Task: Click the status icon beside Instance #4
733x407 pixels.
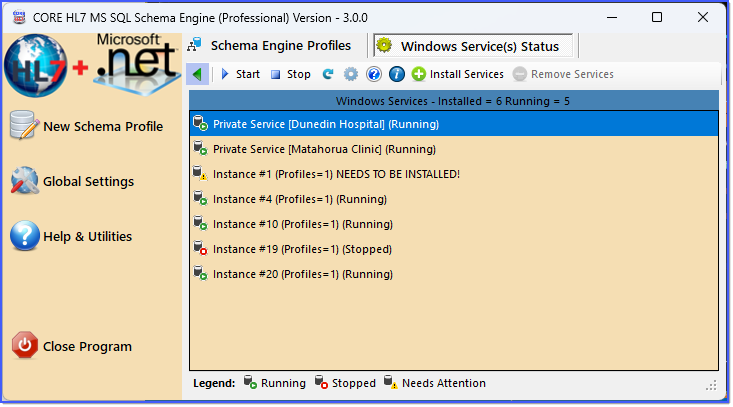Action: [x=200, y=198]
